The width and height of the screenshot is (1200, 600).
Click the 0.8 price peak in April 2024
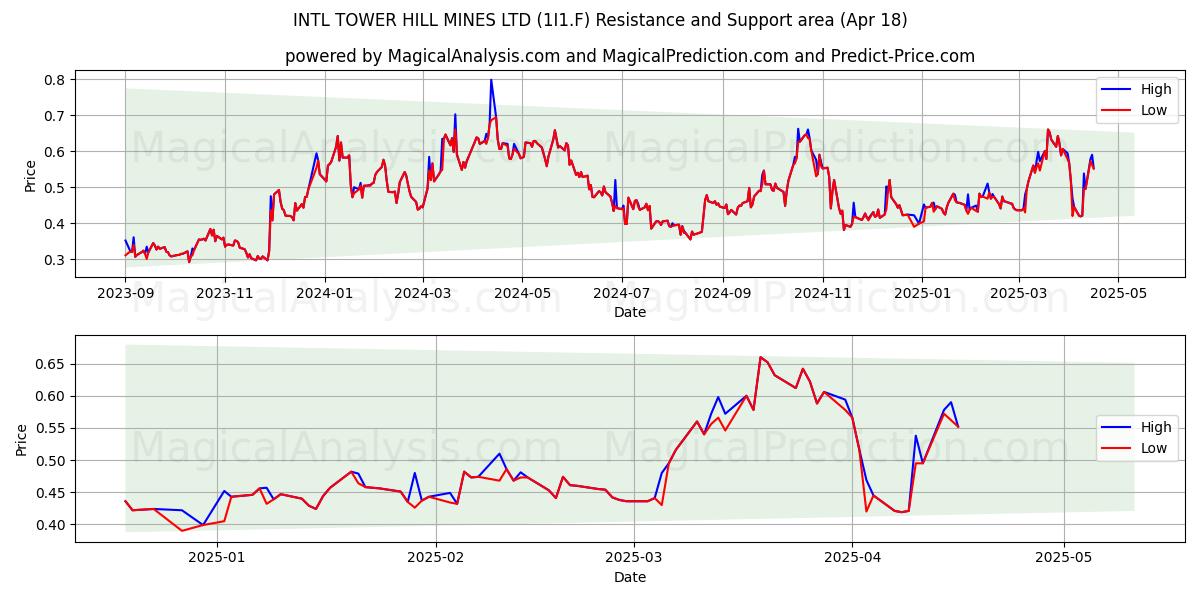(x=491, y=80)
